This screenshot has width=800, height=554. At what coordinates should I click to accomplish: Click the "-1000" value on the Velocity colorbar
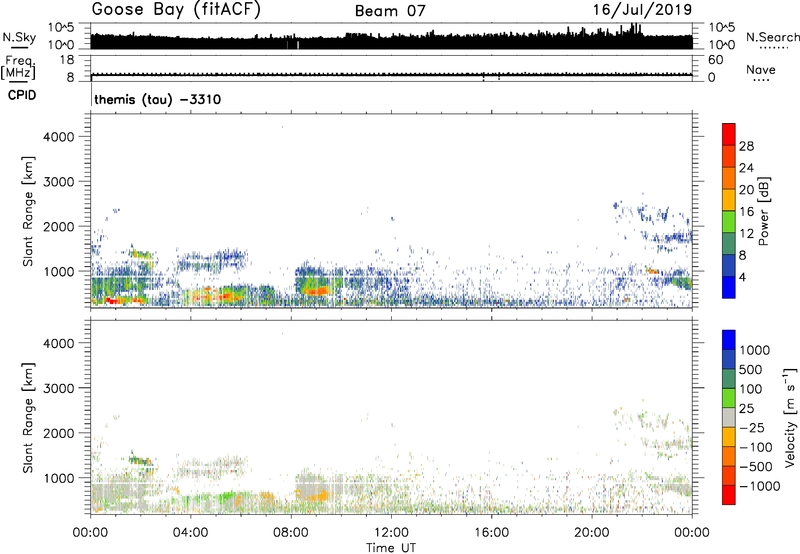pyautogui.click(x=759, y=486)
